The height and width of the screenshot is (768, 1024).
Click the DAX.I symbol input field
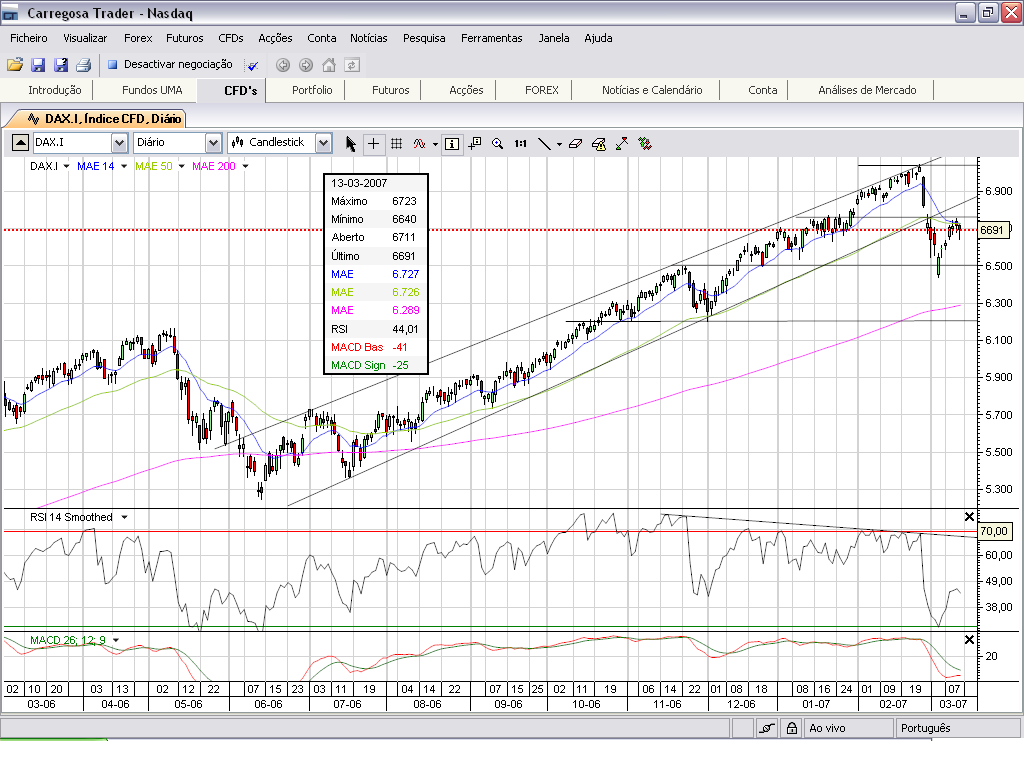tap(72, 142)
